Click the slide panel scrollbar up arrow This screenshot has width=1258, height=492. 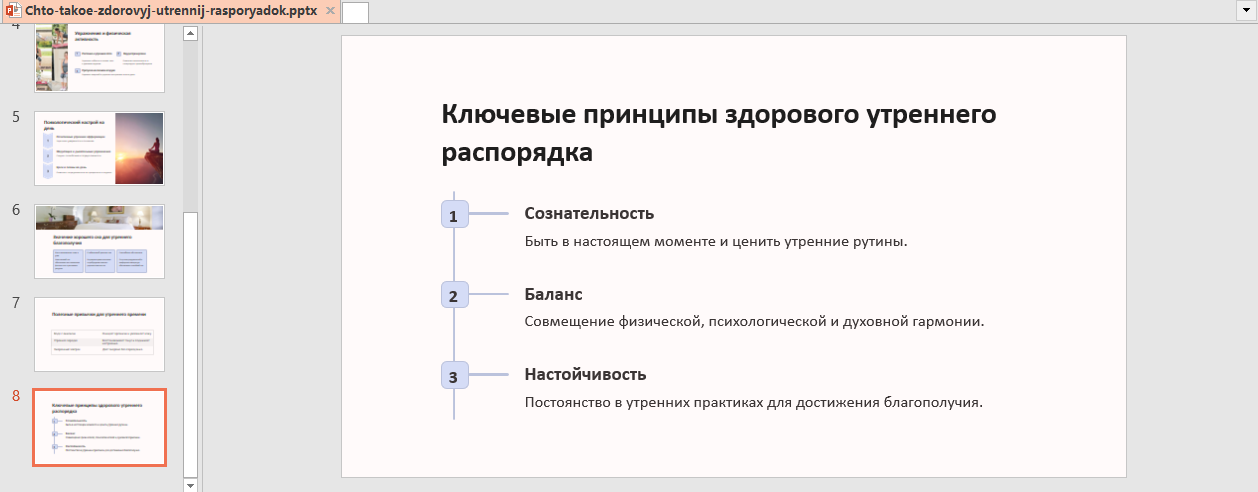(191, 33)
